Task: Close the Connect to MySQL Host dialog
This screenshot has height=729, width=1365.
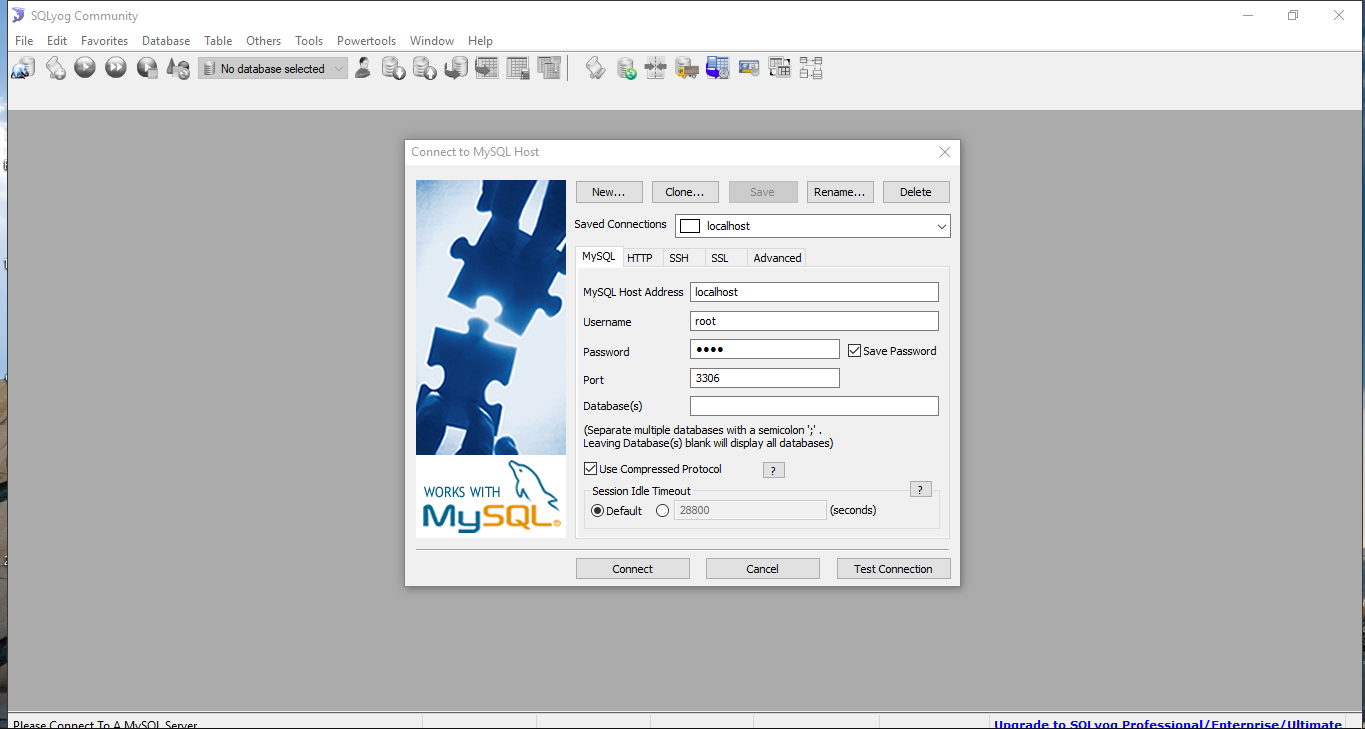Action: tap(945, 152)
